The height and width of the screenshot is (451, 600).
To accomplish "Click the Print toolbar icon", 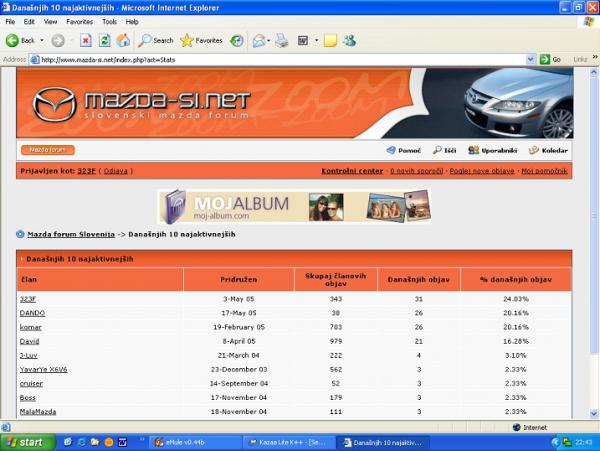I will pyautogui.click(x=281, y=41).
